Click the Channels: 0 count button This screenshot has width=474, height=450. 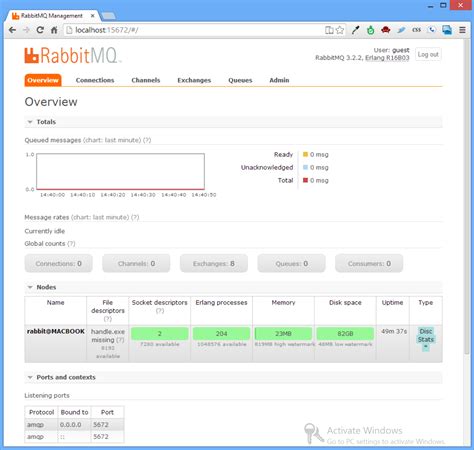[x=136, y=264]
